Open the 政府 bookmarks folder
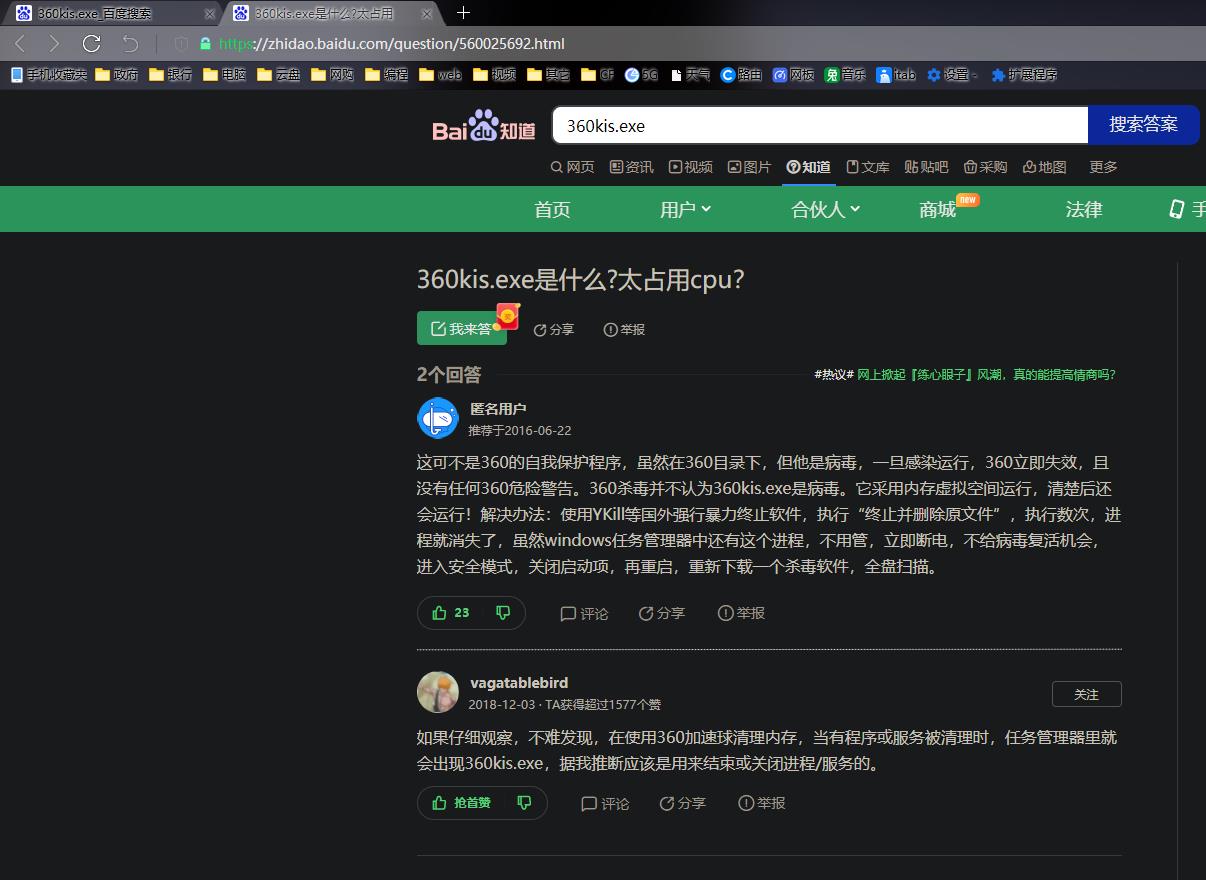Image resolution: width=1206 pixels, height=880 pixels. pos(117,75)
